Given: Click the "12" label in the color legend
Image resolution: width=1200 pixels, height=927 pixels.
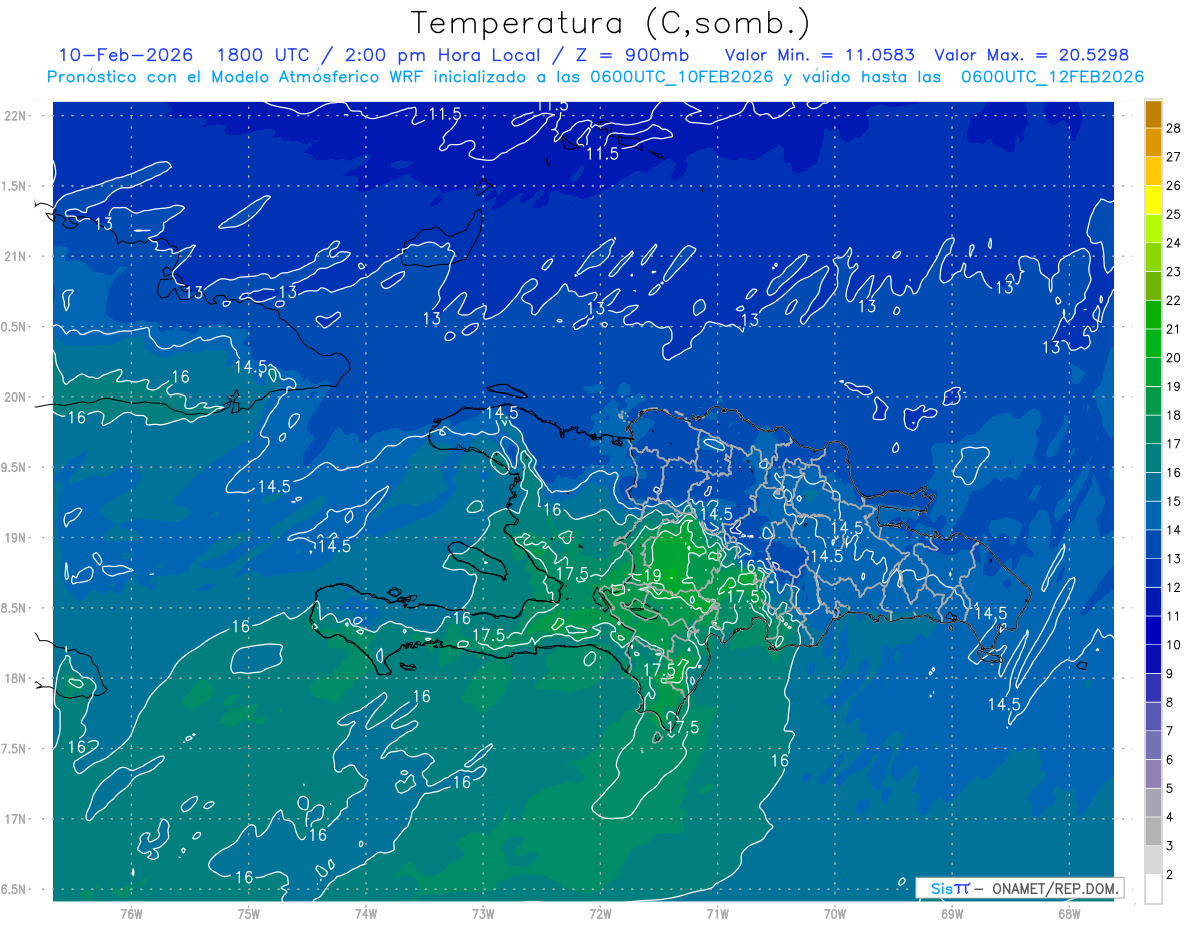Looking at the screenshot, I should coord(1174,587).
